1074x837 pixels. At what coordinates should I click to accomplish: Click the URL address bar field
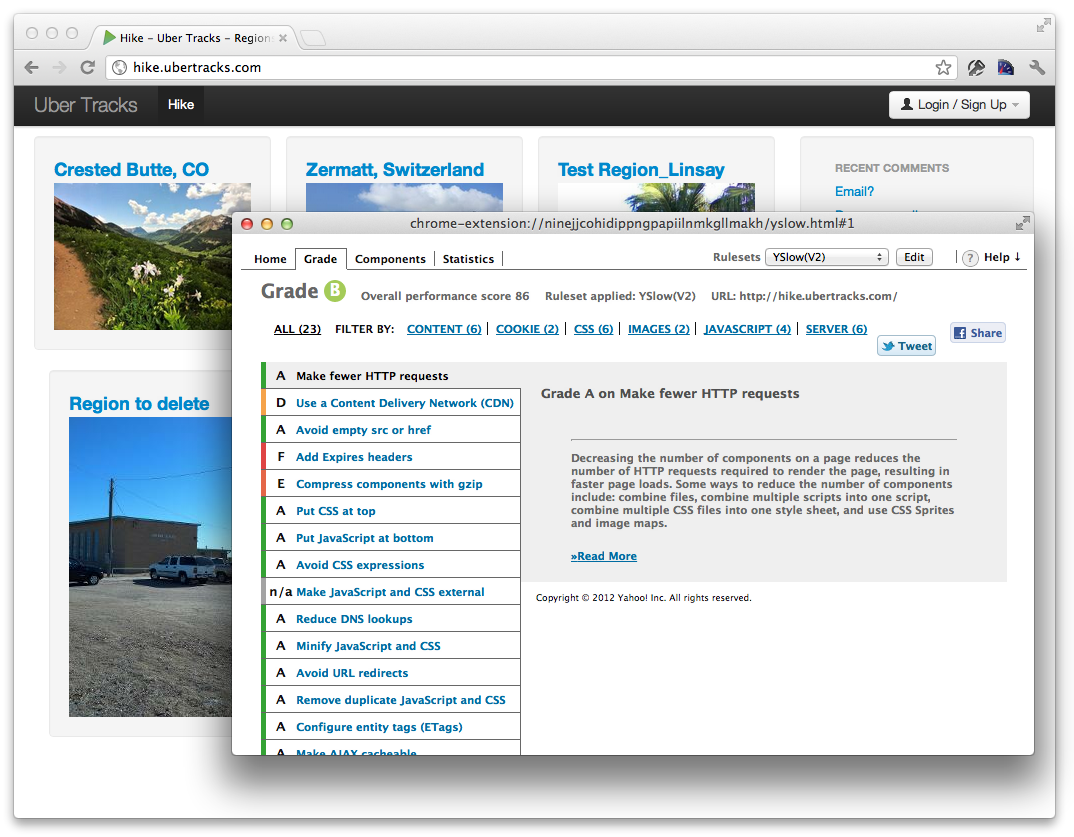click(520, 68)
